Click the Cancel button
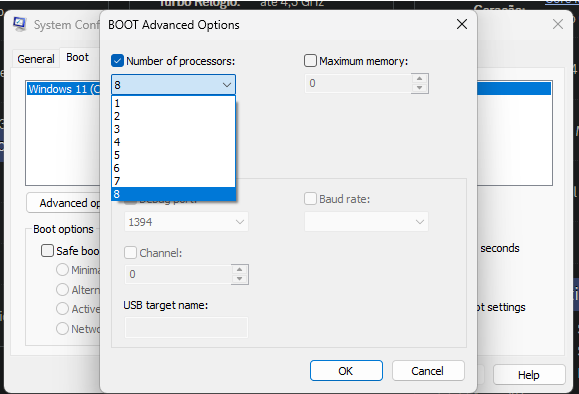579x394 pixels. pyautogui.click(x=428, y=371)
